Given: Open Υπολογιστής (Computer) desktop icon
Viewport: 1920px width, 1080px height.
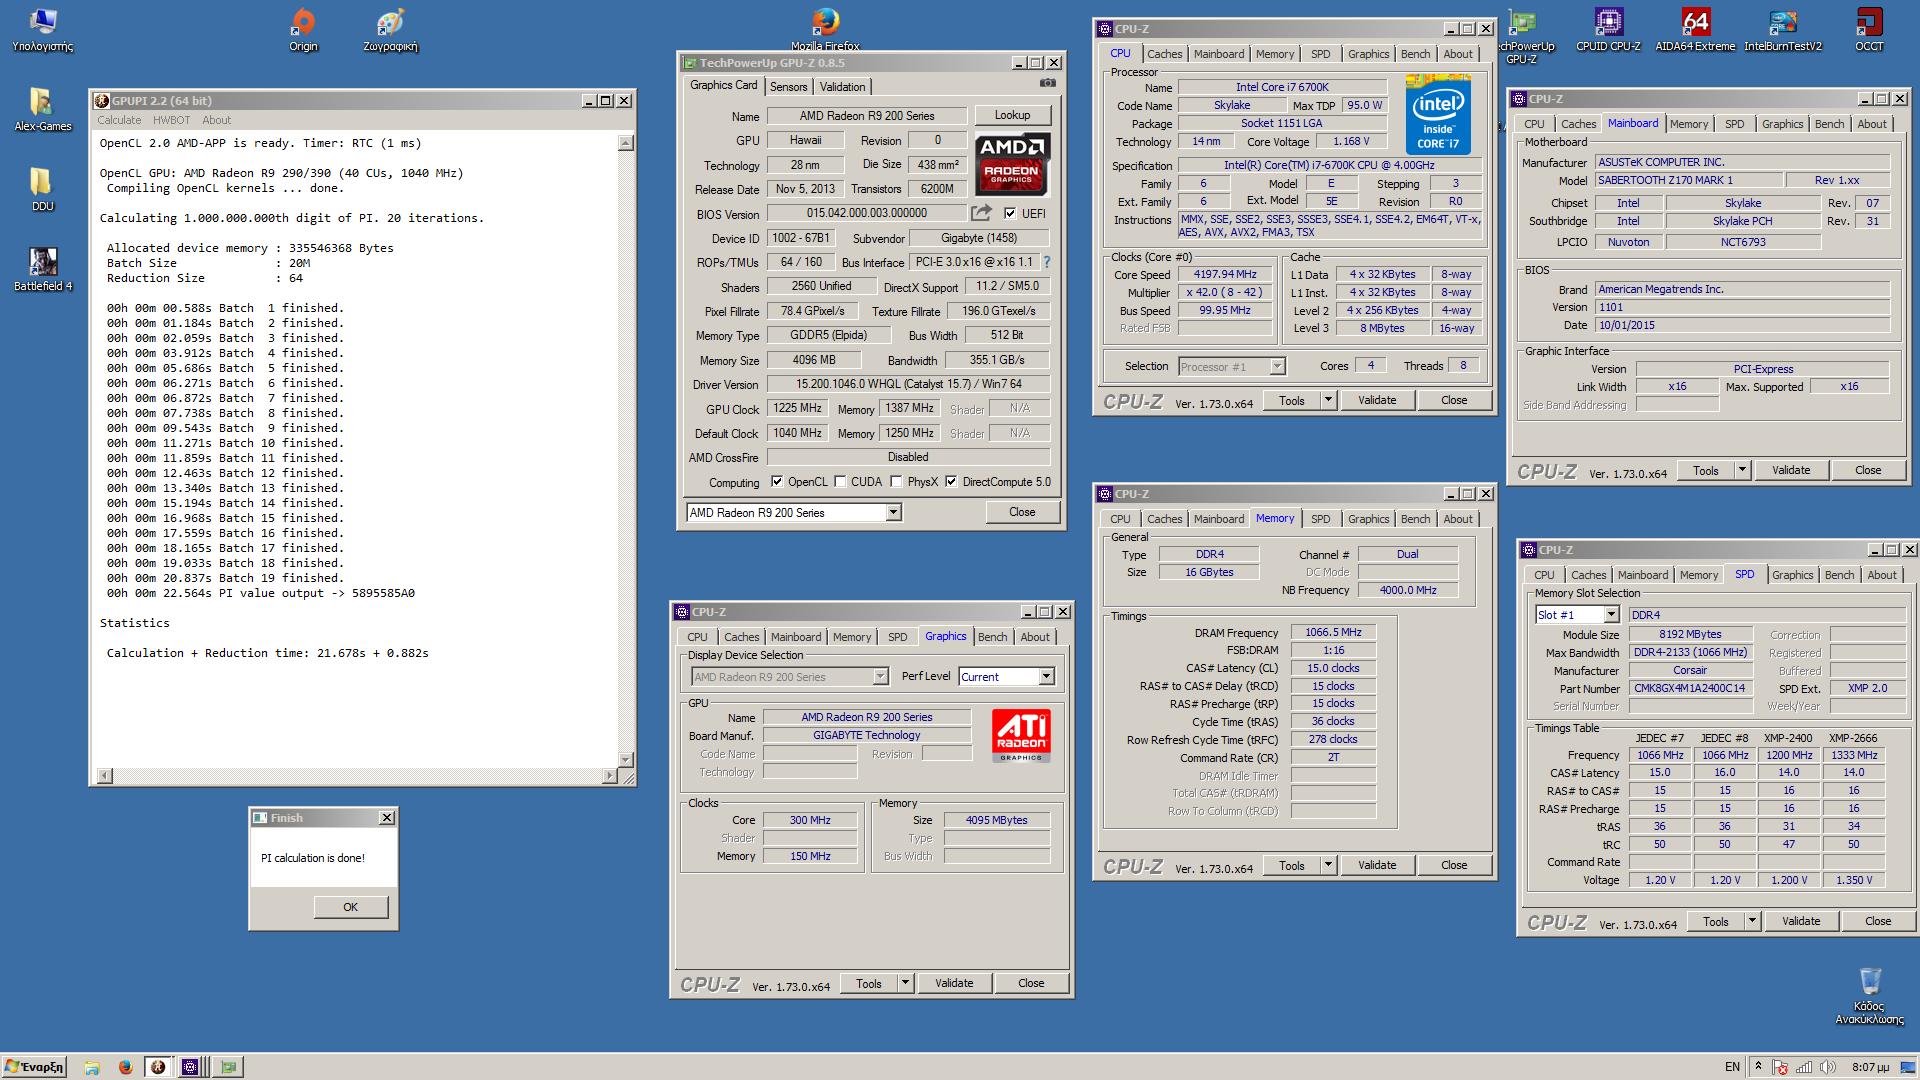Looking at the screenshot, I should tap(42, 30).
